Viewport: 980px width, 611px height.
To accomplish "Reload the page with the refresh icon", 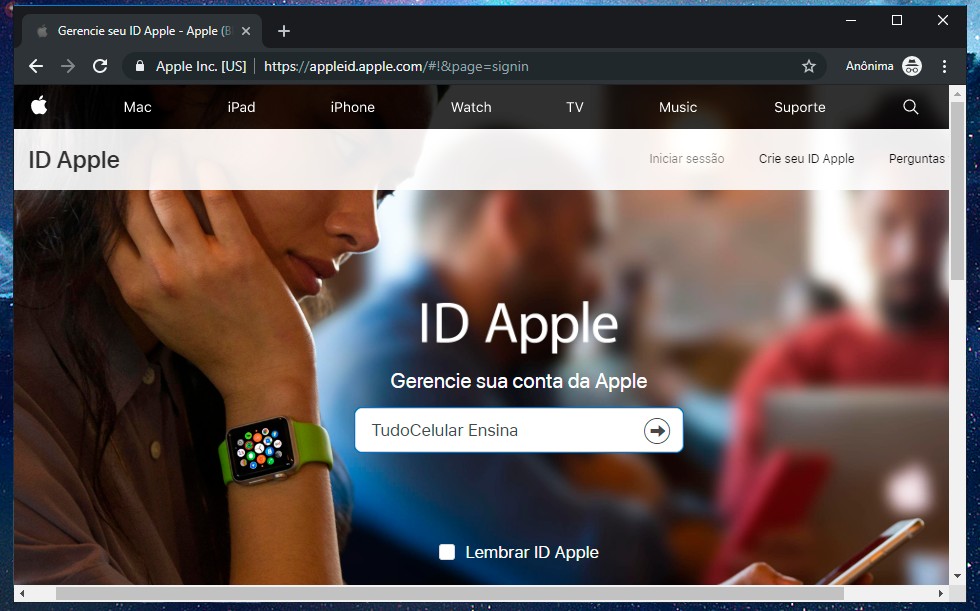I will coord(100,66).
